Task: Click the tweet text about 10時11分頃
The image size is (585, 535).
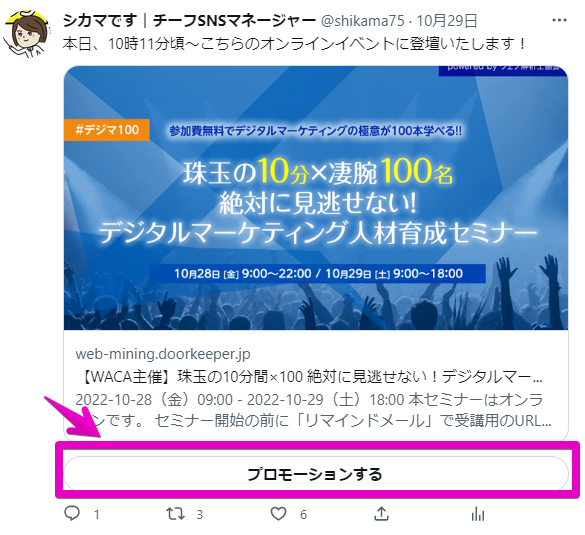Action: point(294,44)
